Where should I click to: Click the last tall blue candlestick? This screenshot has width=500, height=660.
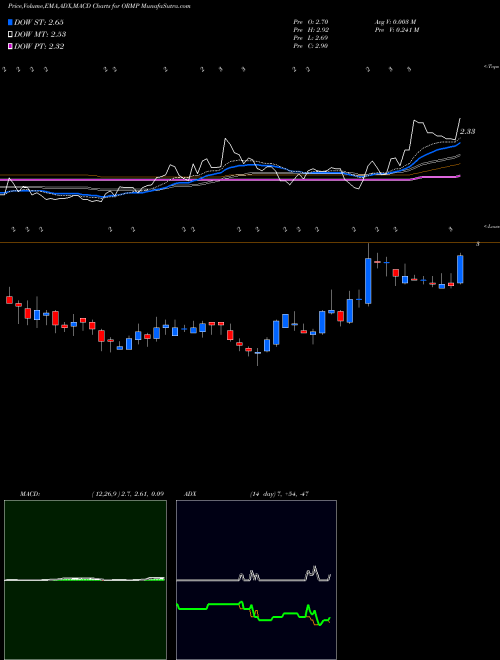click(460, 269)
